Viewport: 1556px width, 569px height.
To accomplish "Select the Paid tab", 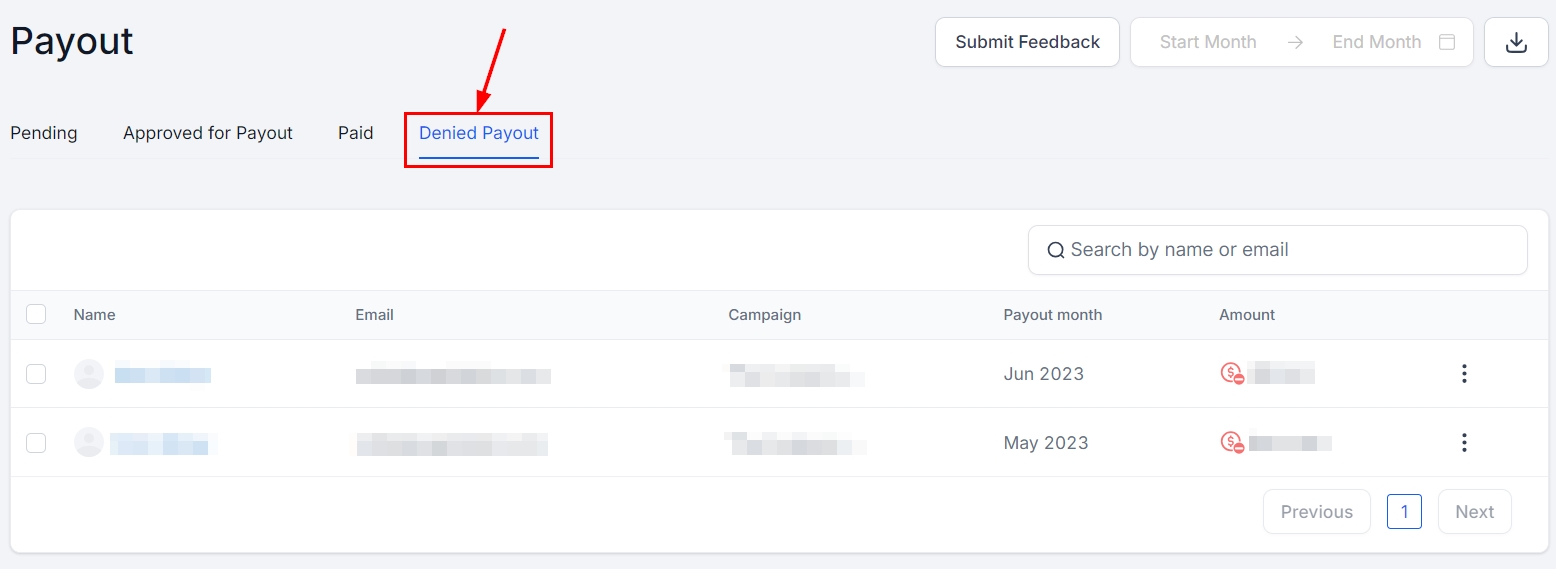I will [356, 133].
